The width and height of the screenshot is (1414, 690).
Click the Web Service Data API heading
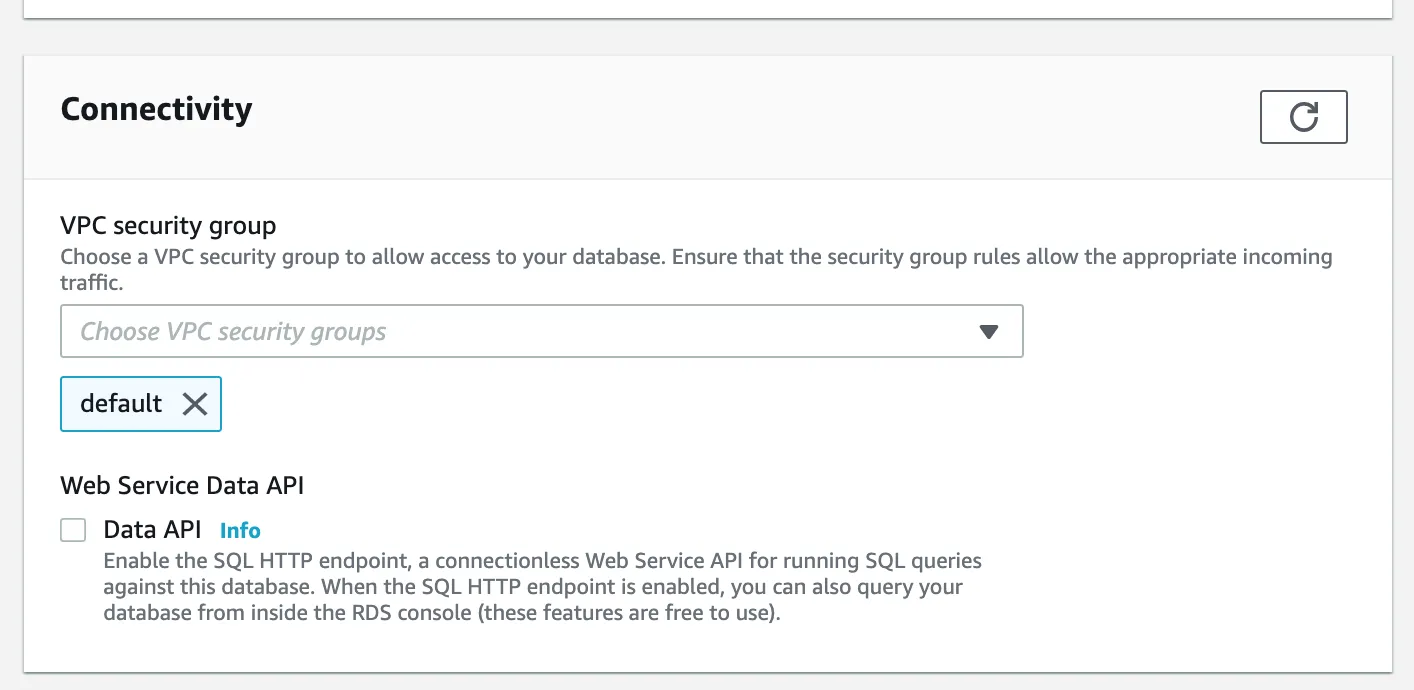[182, 486]
